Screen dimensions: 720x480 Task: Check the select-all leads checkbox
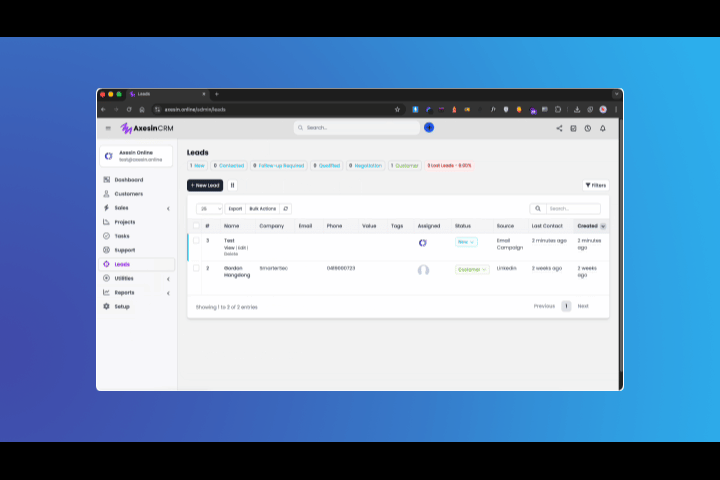196,226
